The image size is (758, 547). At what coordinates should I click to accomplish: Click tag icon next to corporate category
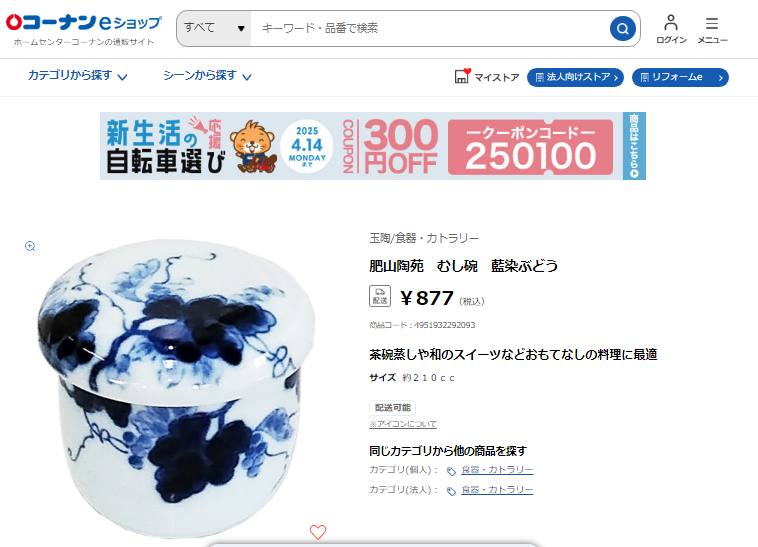tap(451, 491)
